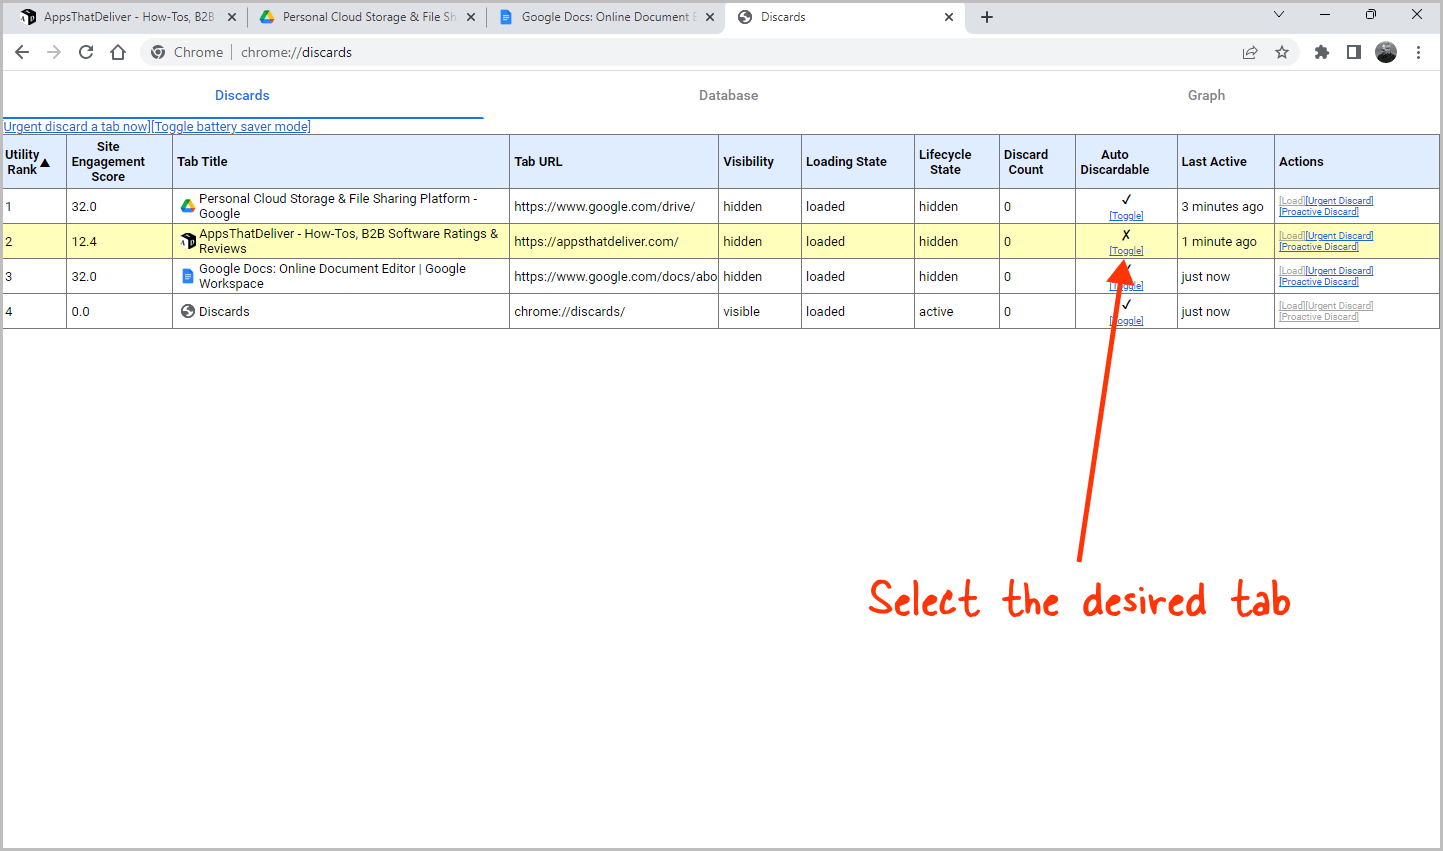Screen dimensions: 1443x851
Task: Click the profile avatar icon
Action: (1386, 52)
